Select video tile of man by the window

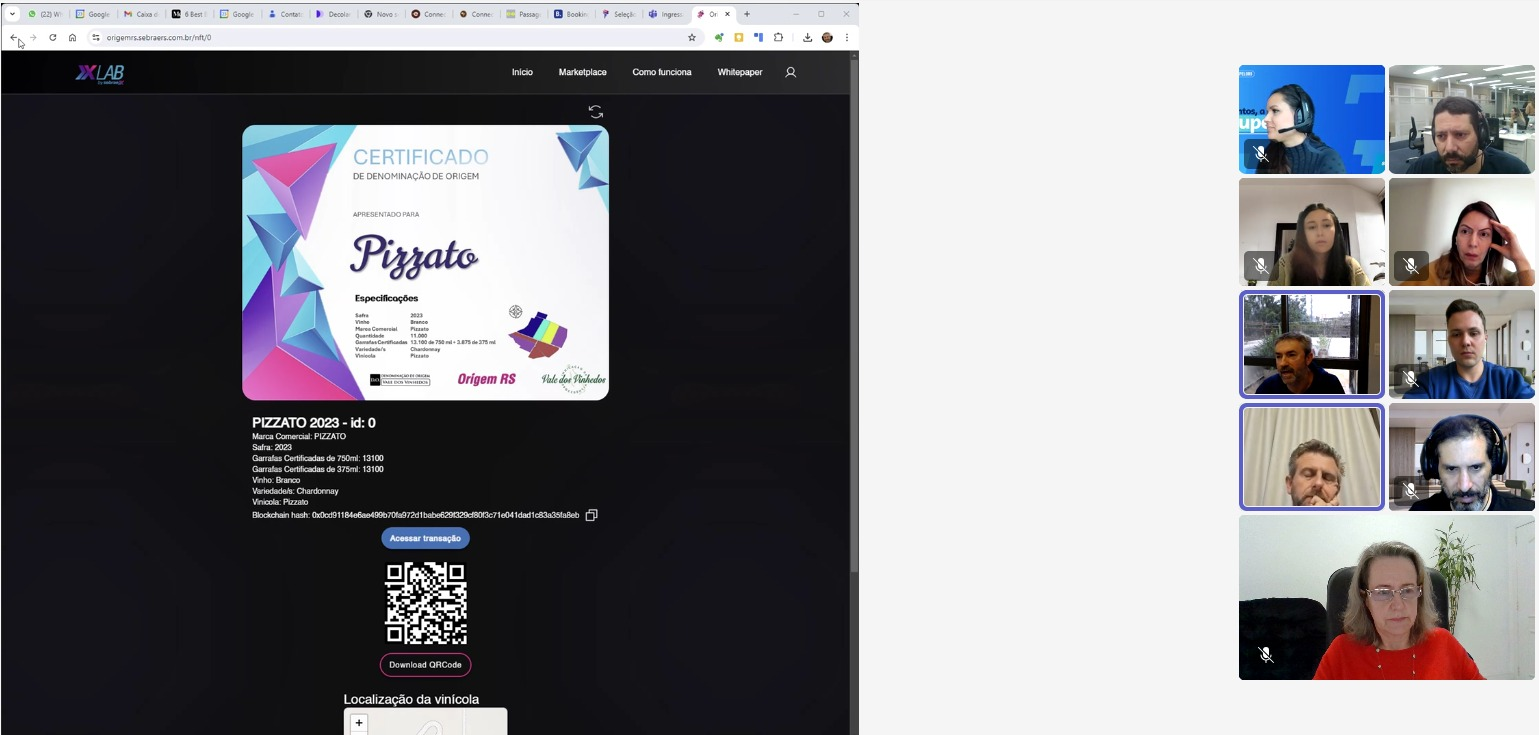pyautogui.click(x=1312, y=344)
